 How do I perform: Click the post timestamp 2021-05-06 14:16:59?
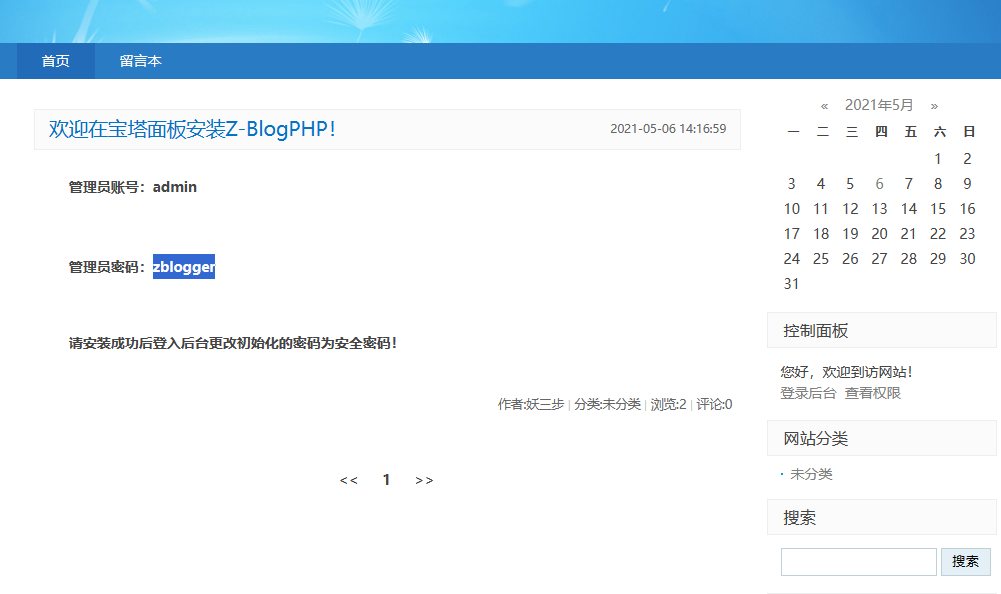click(x=668, y=129)
